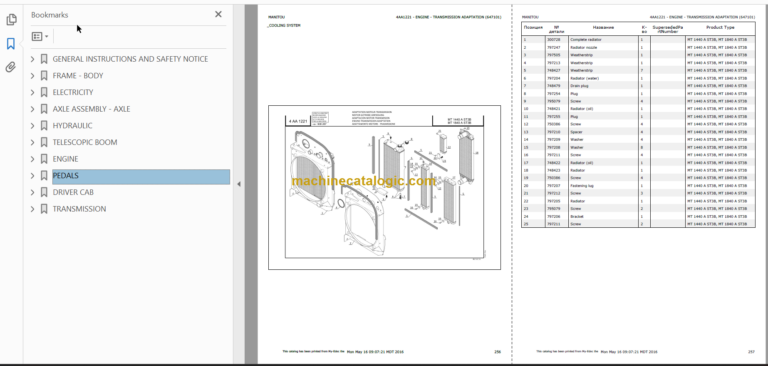768x366 pixels.
Task: Click the bookmark icon beside DRIVER CAB
Action: 44,193
